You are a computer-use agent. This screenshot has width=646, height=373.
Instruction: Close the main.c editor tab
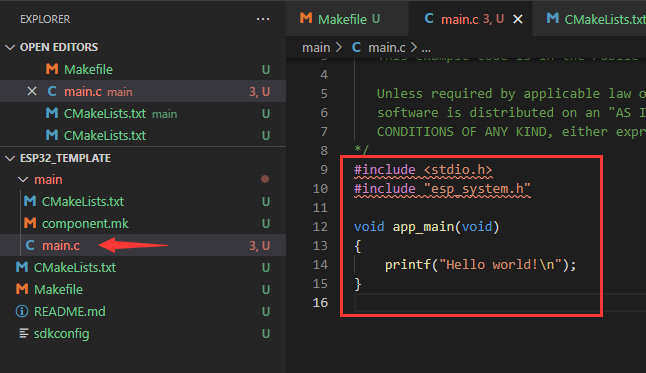(518, 19)
